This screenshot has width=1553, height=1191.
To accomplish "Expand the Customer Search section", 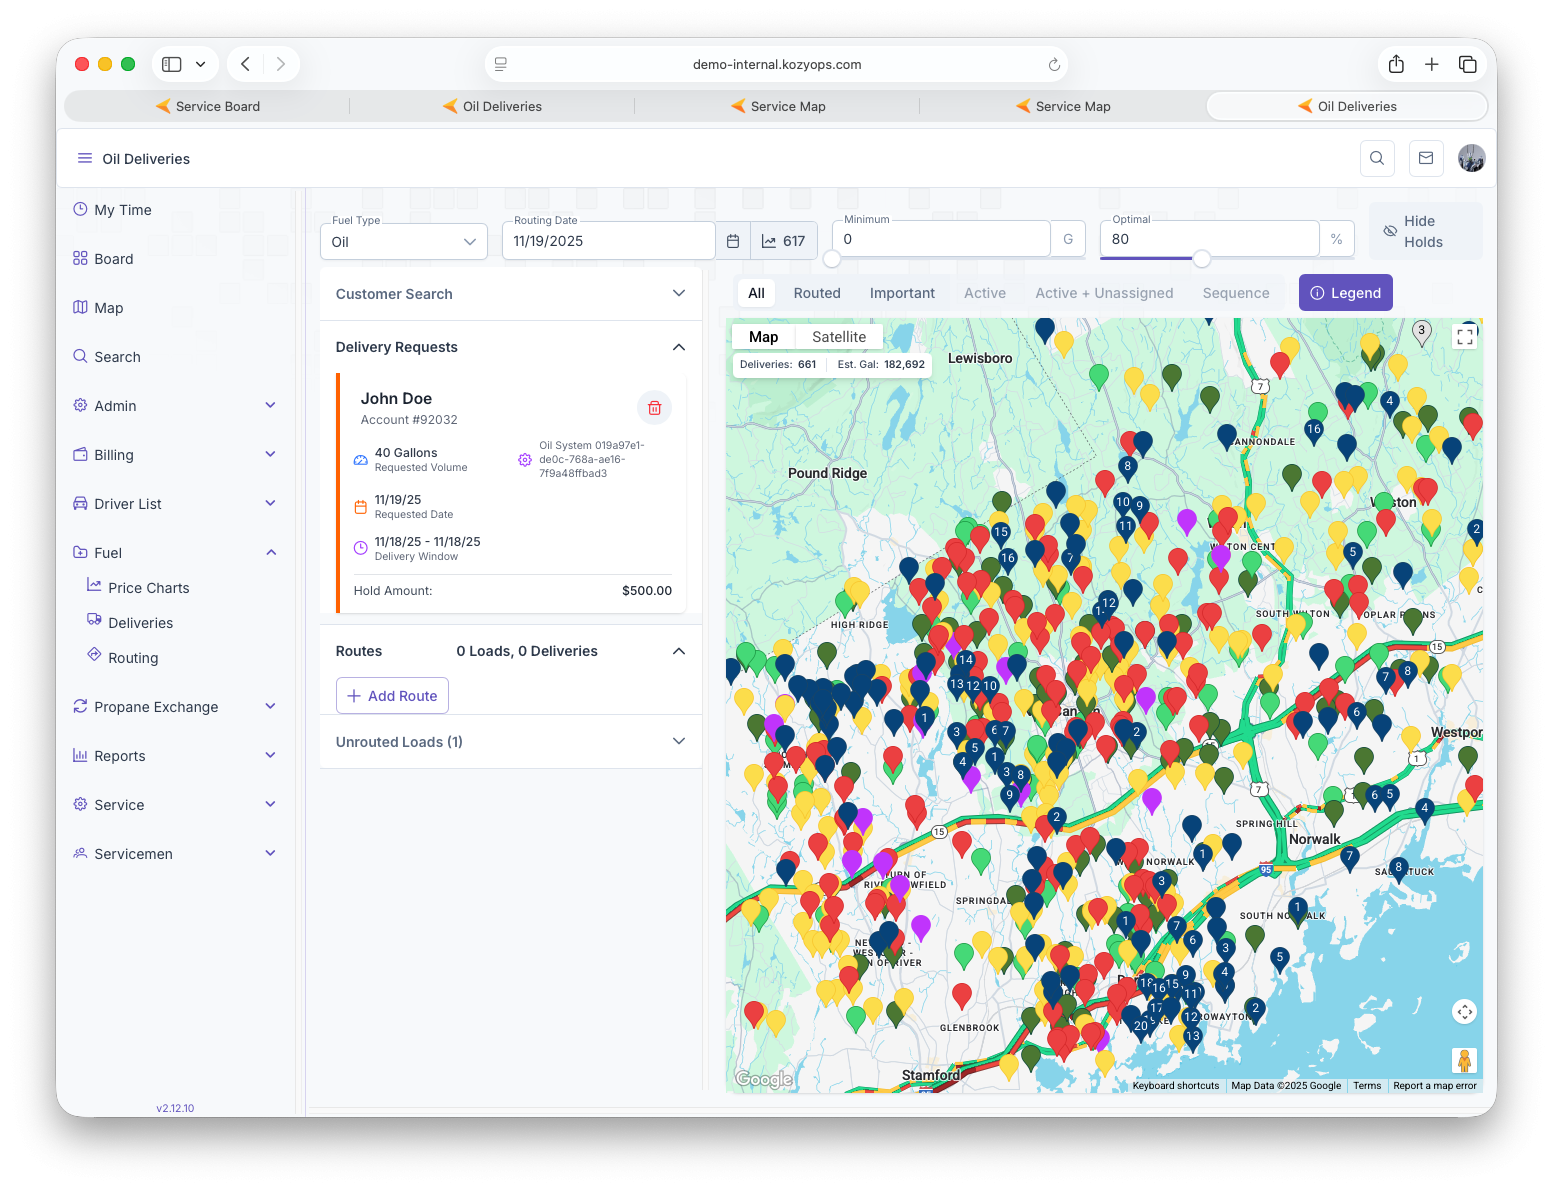I will pyautogui.click(x=510, y=294).
